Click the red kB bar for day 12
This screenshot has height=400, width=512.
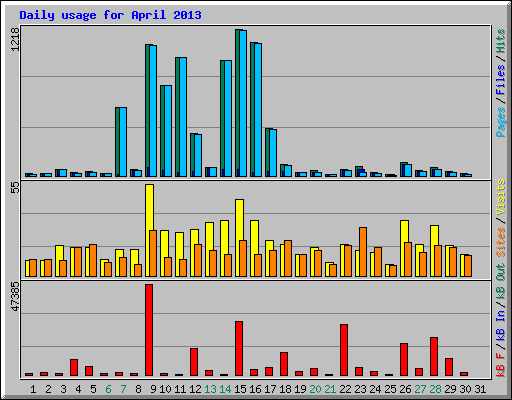pos(194,362)
